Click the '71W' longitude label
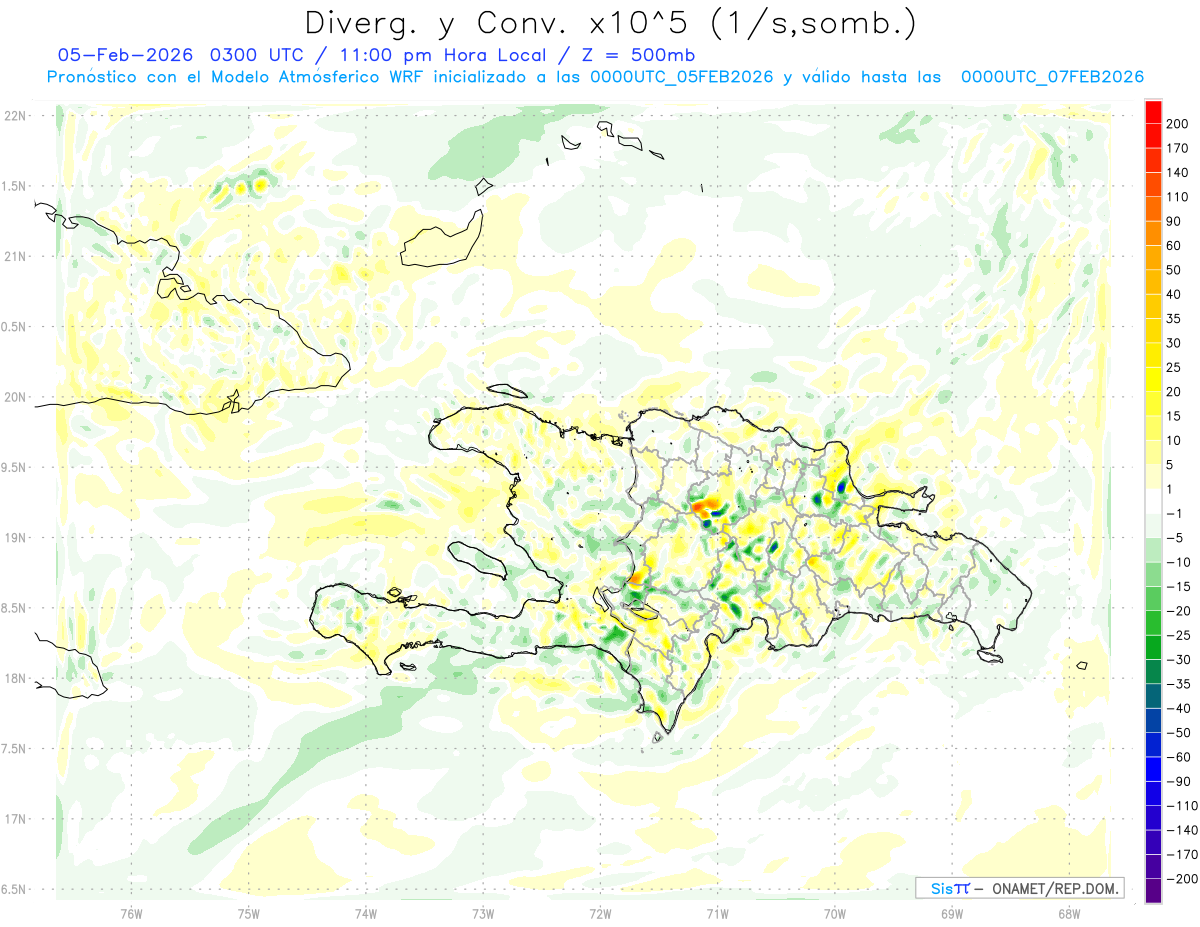Image resolution: width=1200 pixels, height=927 pixels. pyautogui.click(x=717, y=913)
